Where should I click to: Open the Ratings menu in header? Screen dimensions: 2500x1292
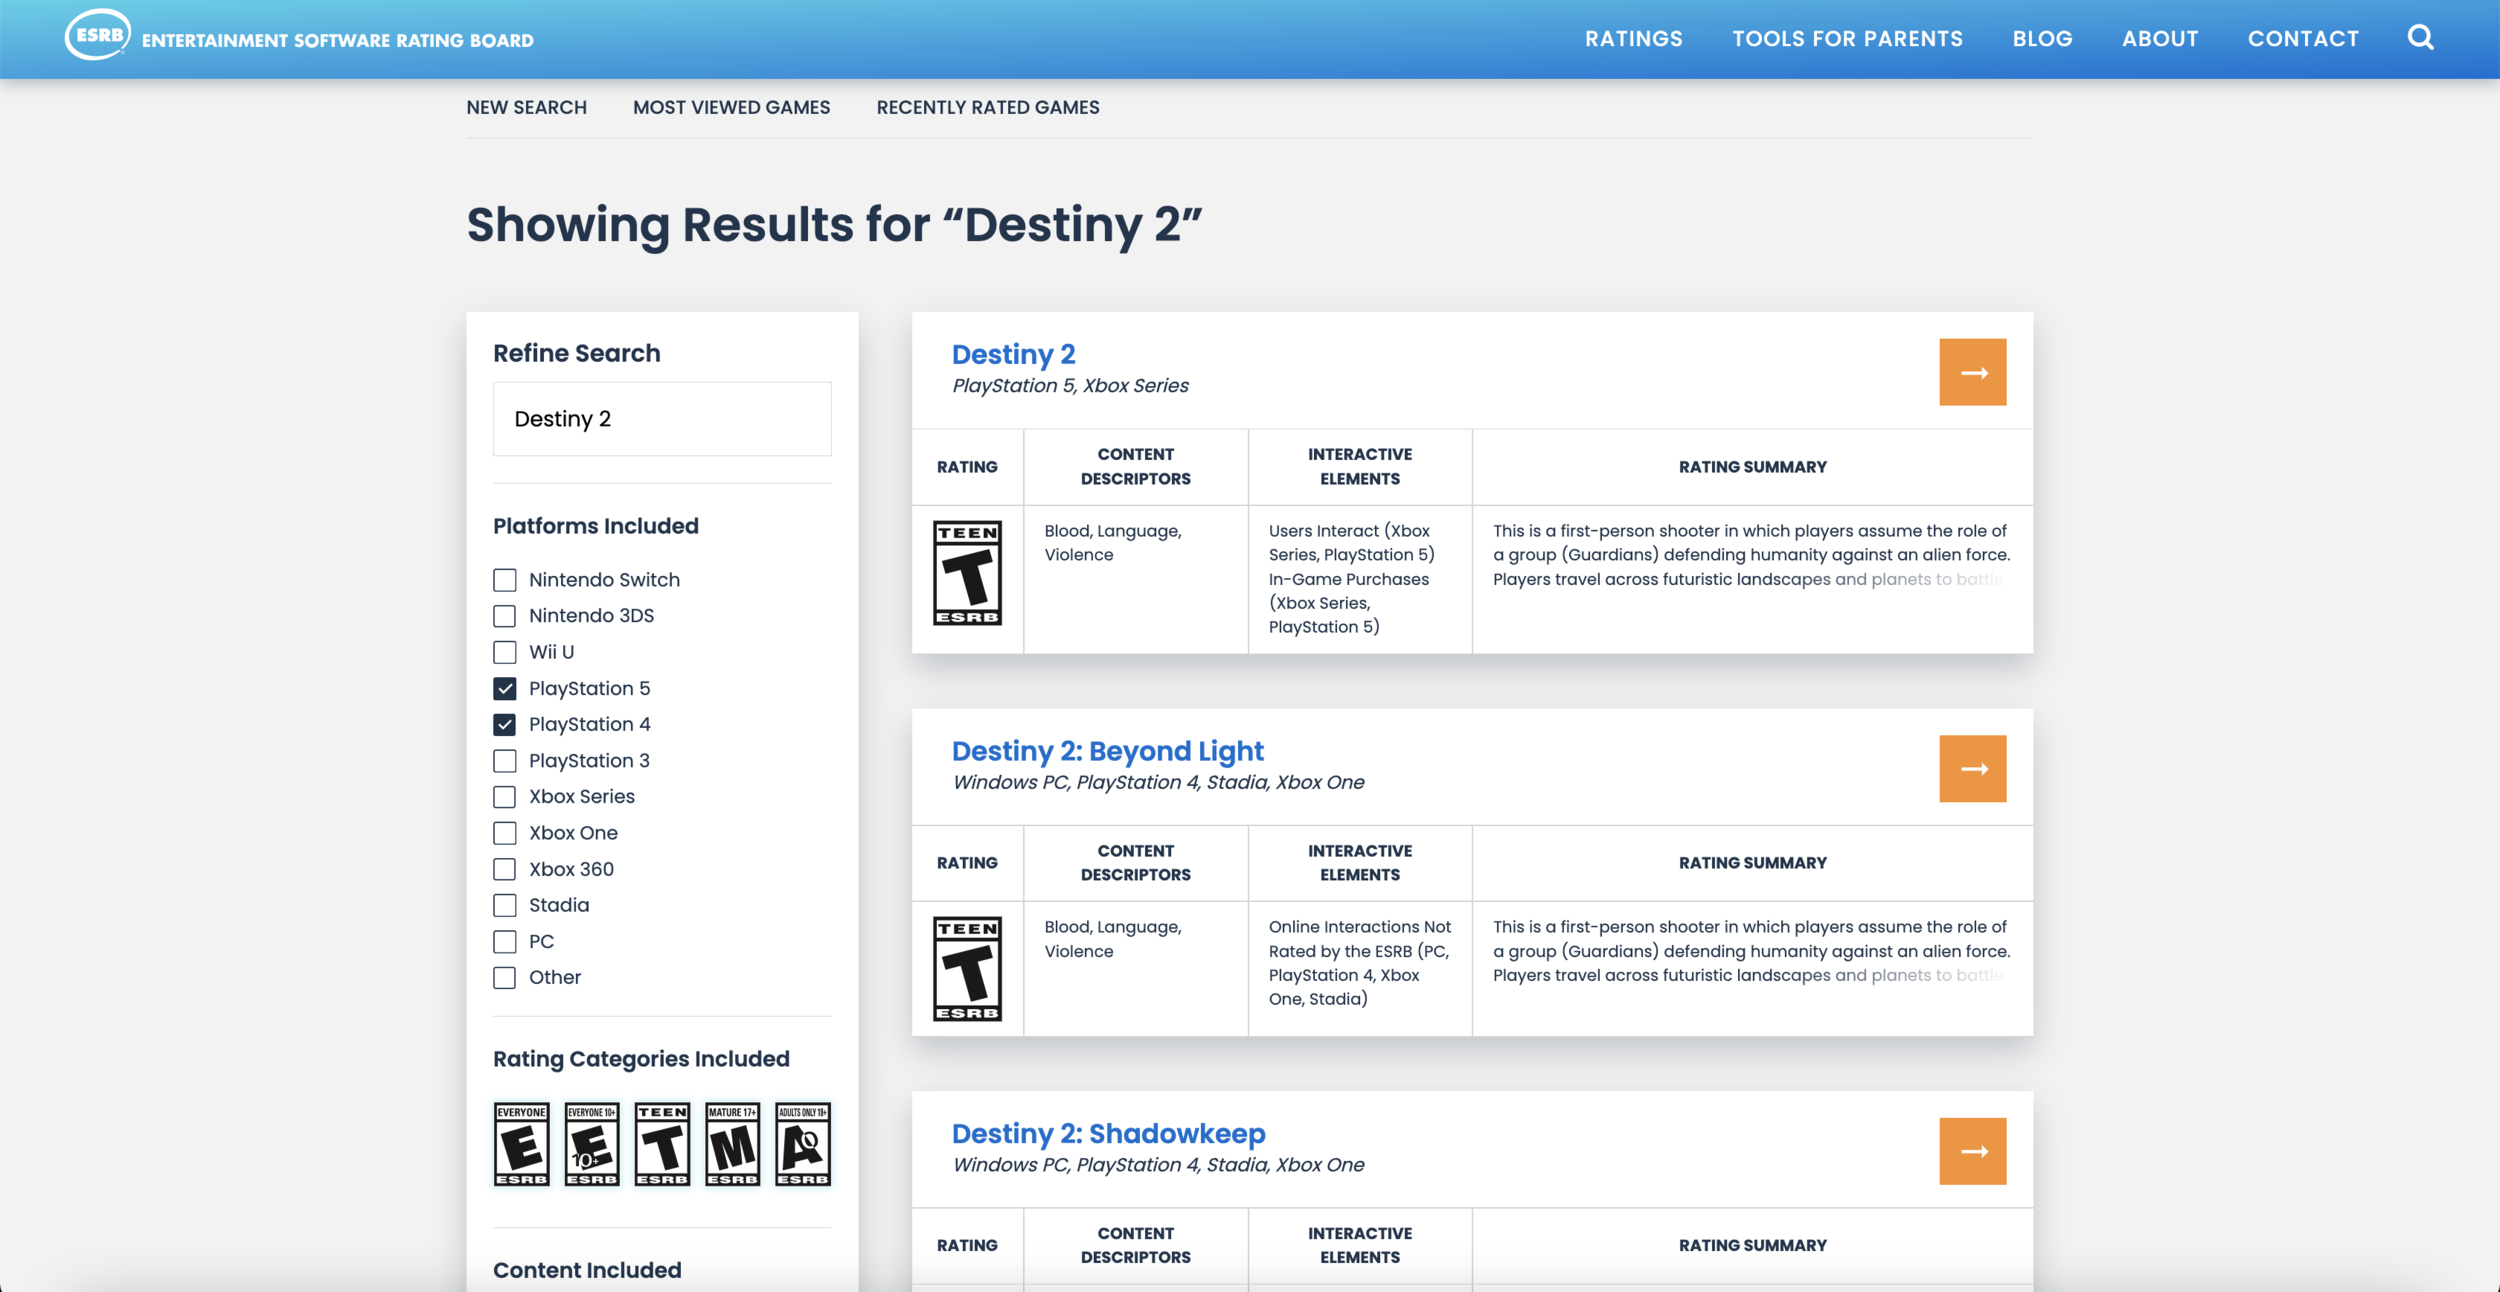pos(1633,39)
